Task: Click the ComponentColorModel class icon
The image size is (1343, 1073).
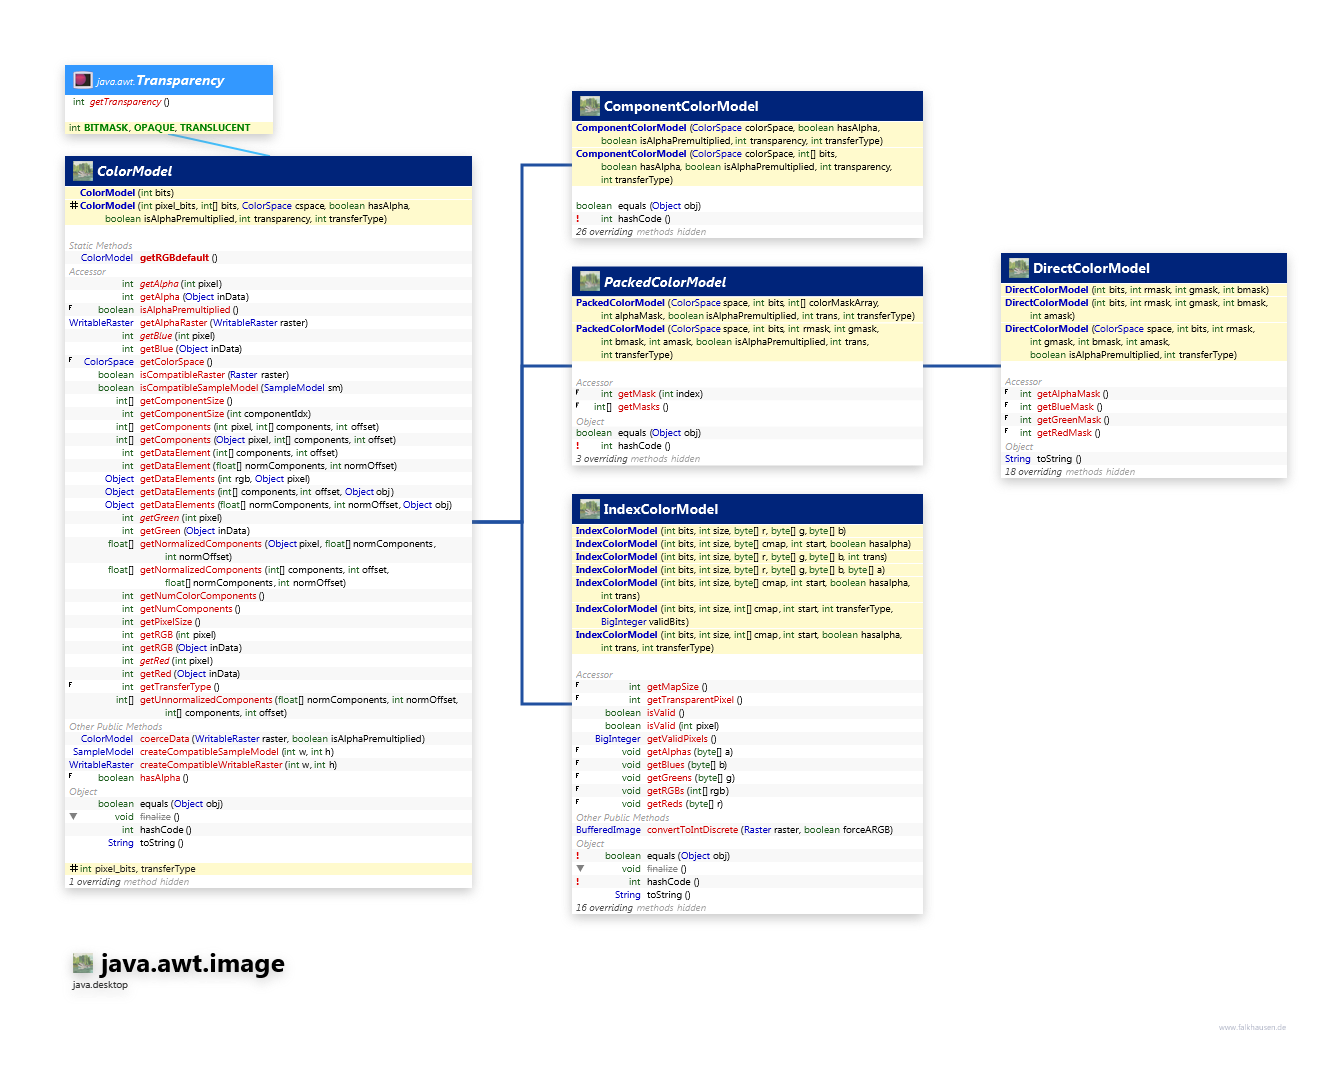Action: pyautogui.click(x=590, y=106)
